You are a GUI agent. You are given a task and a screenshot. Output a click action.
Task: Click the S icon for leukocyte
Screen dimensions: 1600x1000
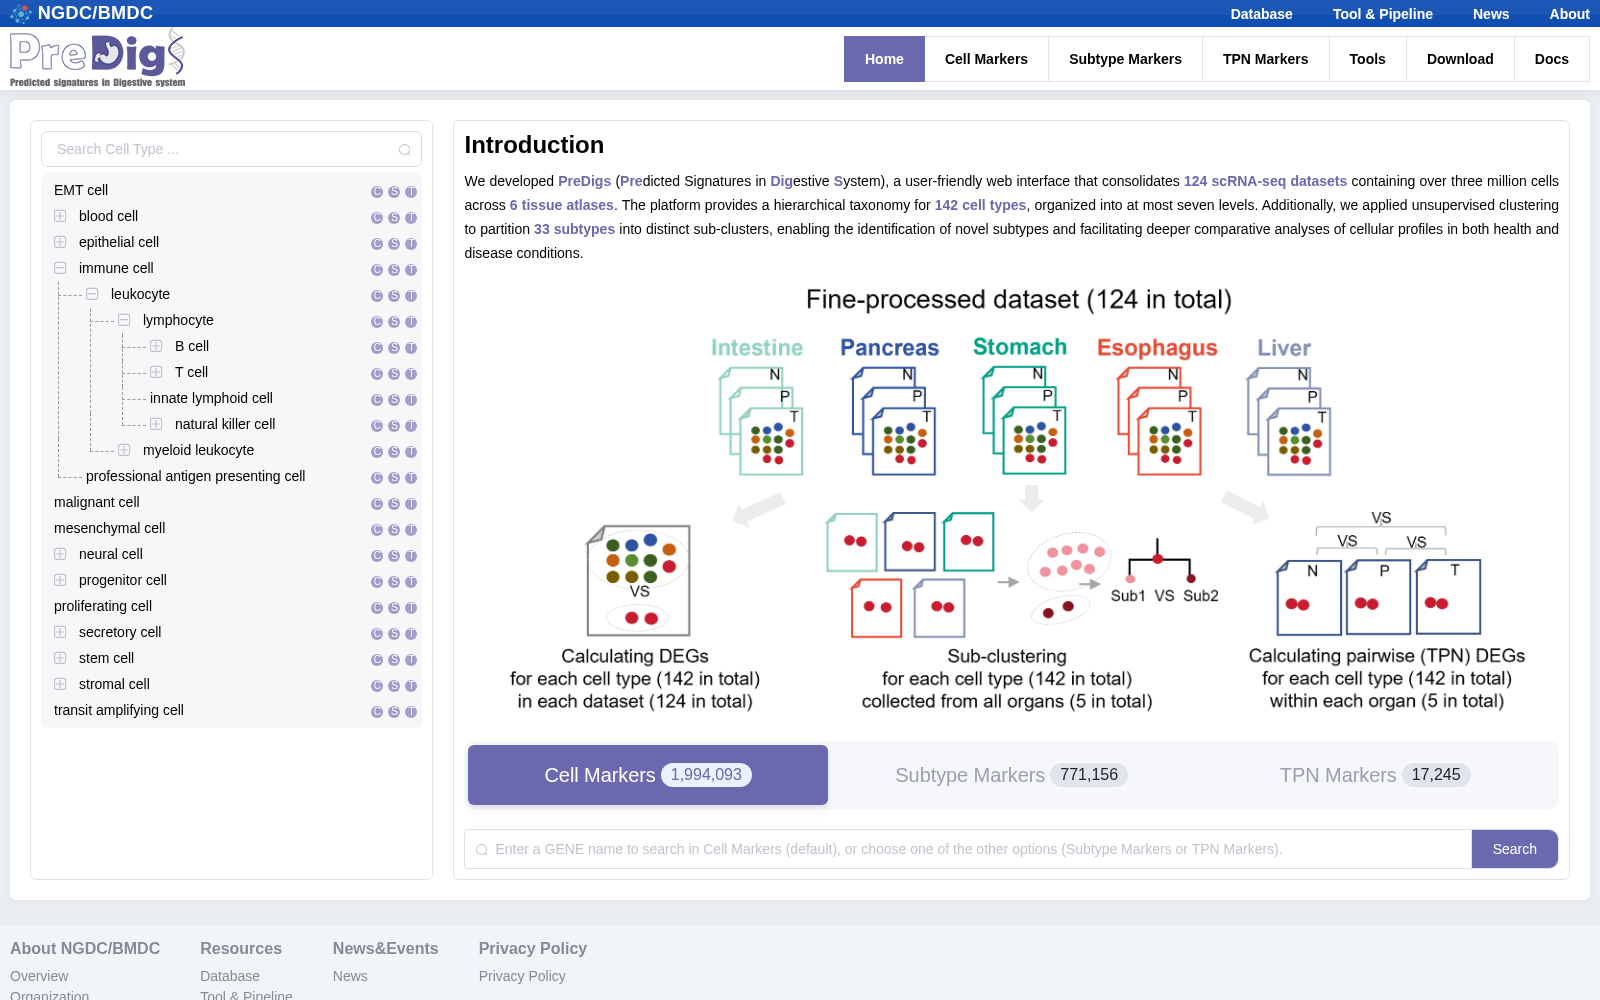coord(394,296)
